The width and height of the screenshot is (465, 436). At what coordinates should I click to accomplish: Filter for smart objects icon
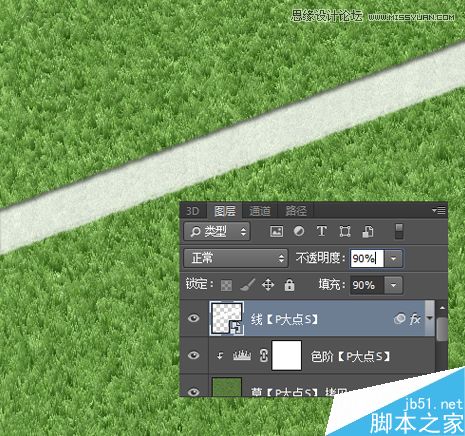click(x=368, y=231)
